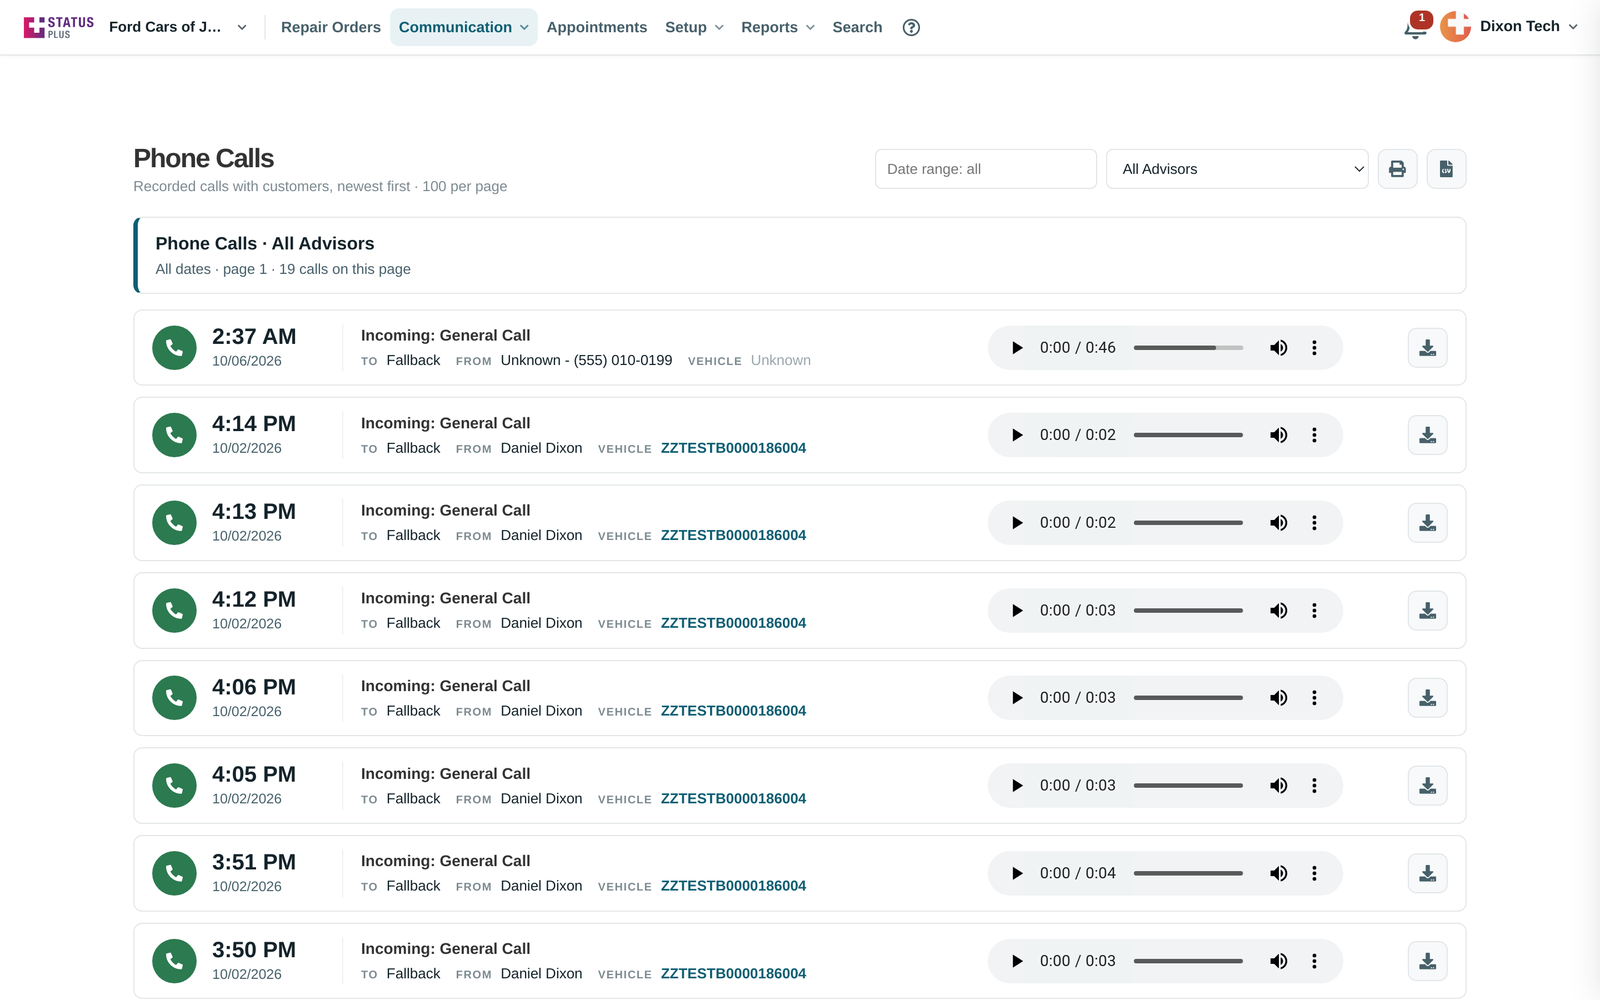Download the 4:13 PM call recording
The height and width of the screenshot is (1000, 1600).
click(1427, 523)
